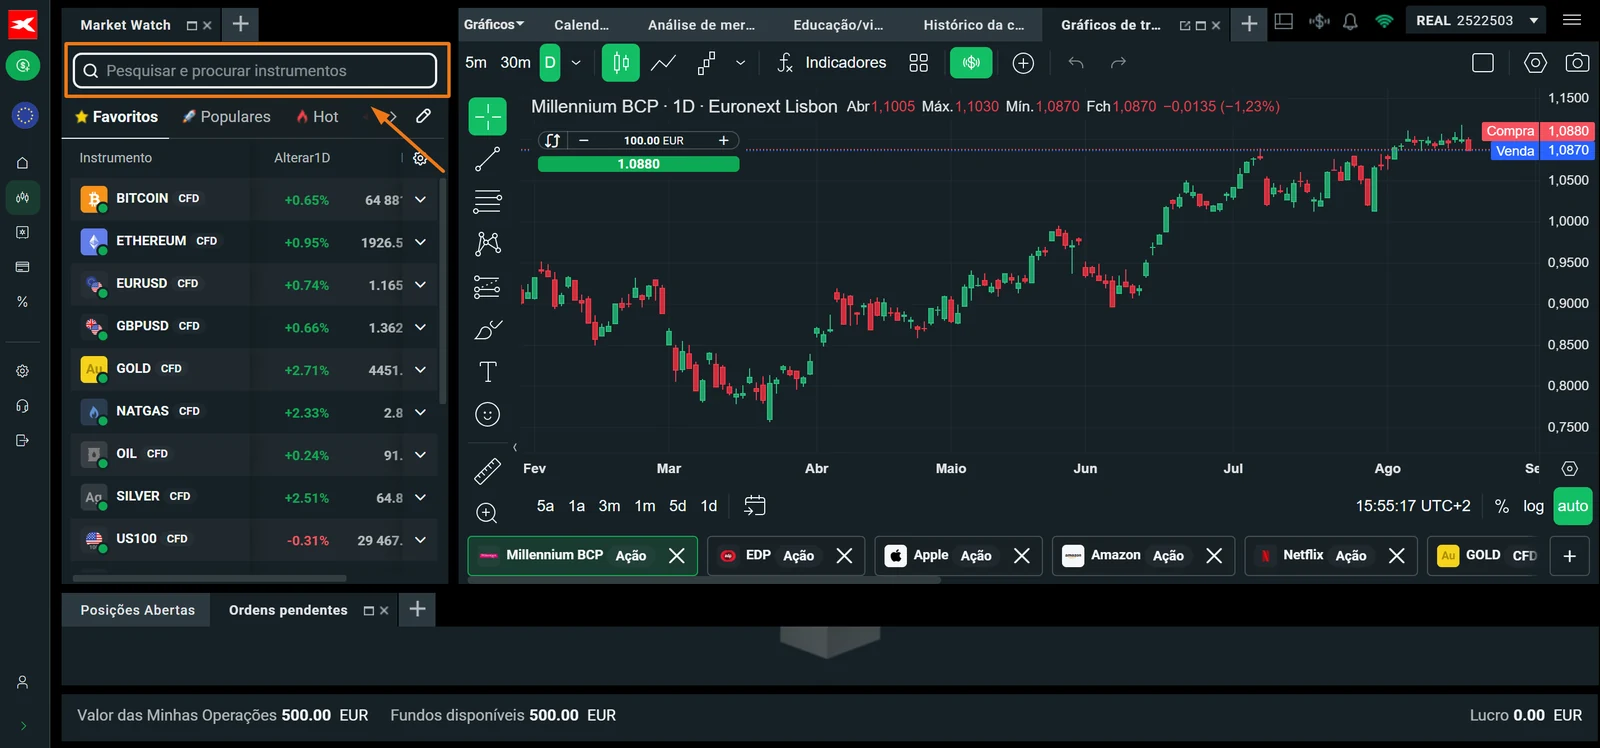Toggle the green one-click trading button
The image size is (1600, 748).
pyautogui.click(x=971, y=63)
